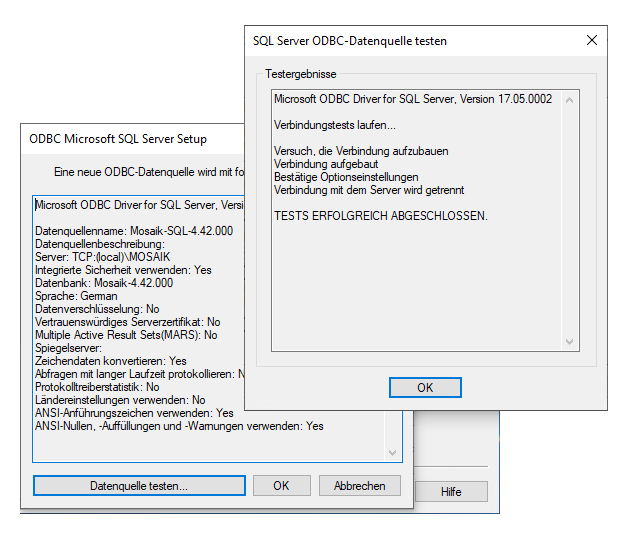Select the TESTS ERFOLGREICH ABGESCHLOSSEN line
628x539 pixels.
point(381,216)
